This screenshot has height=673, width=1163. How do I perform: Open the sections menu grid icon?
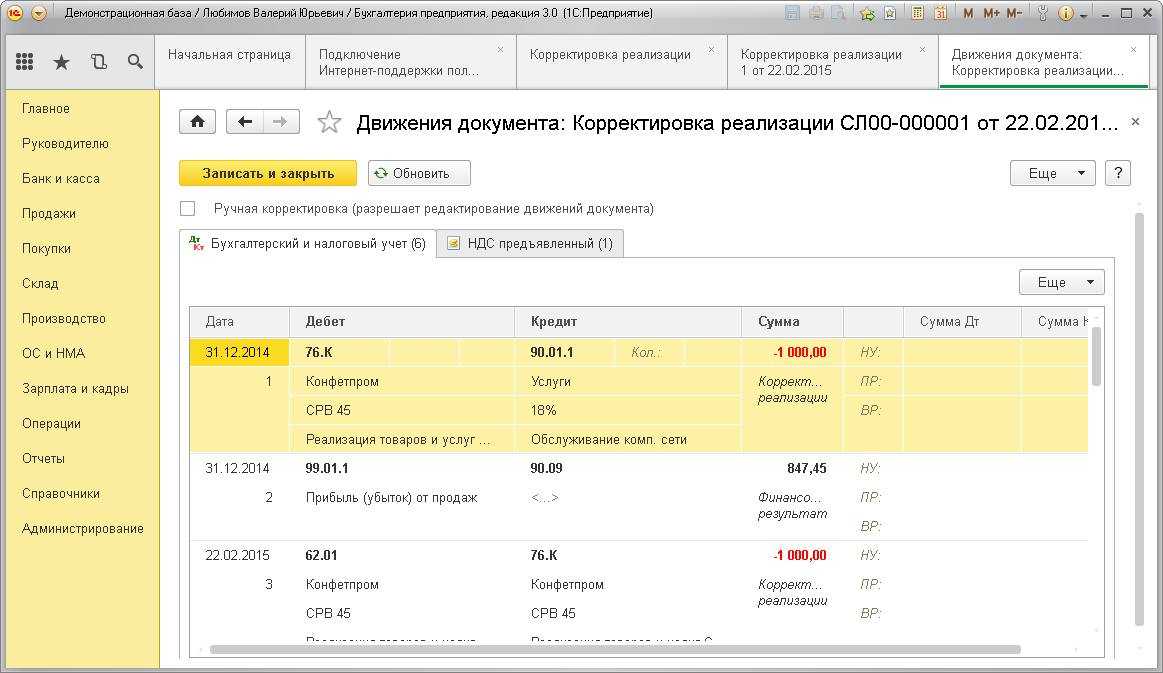click(25, 62)
